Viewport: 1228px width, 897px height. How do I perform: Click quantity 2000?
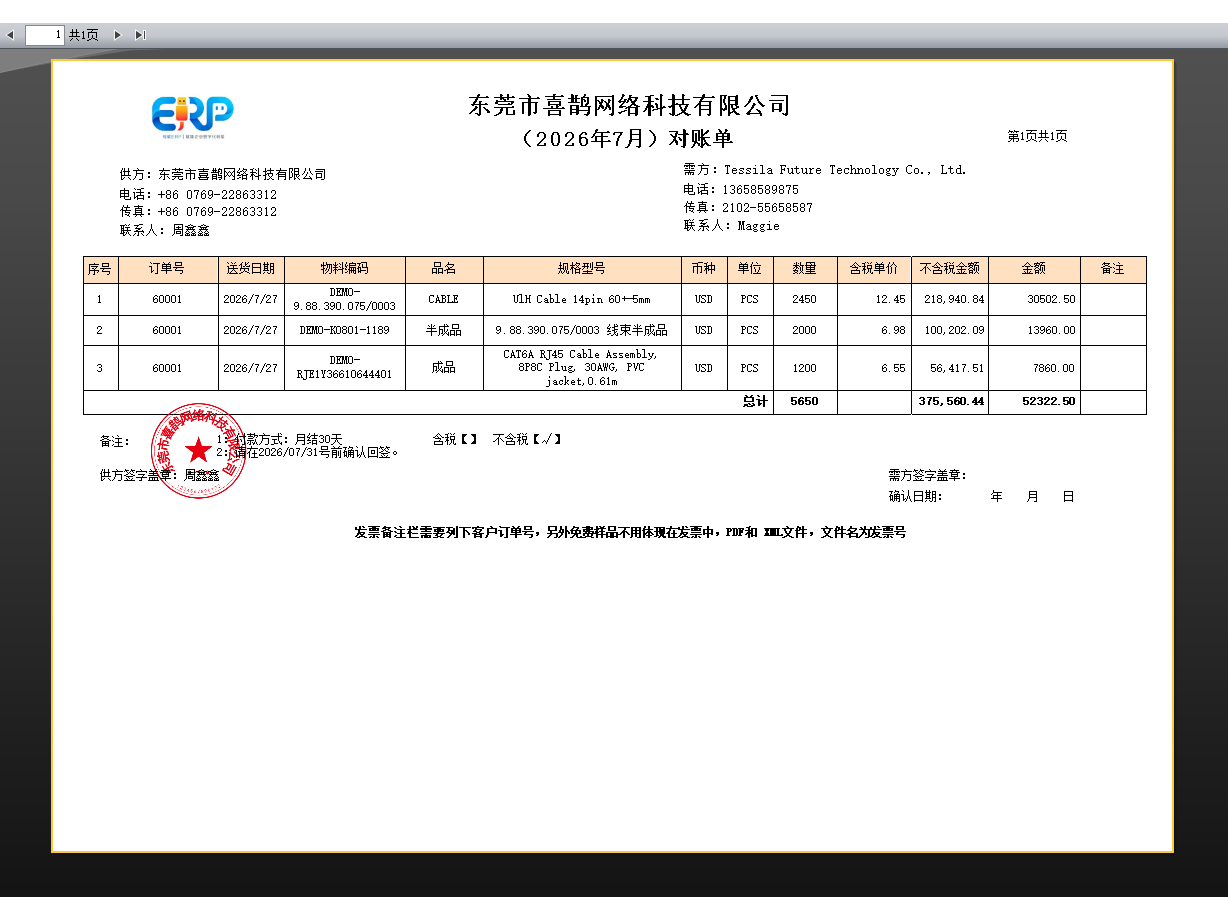tap(805, 330)
